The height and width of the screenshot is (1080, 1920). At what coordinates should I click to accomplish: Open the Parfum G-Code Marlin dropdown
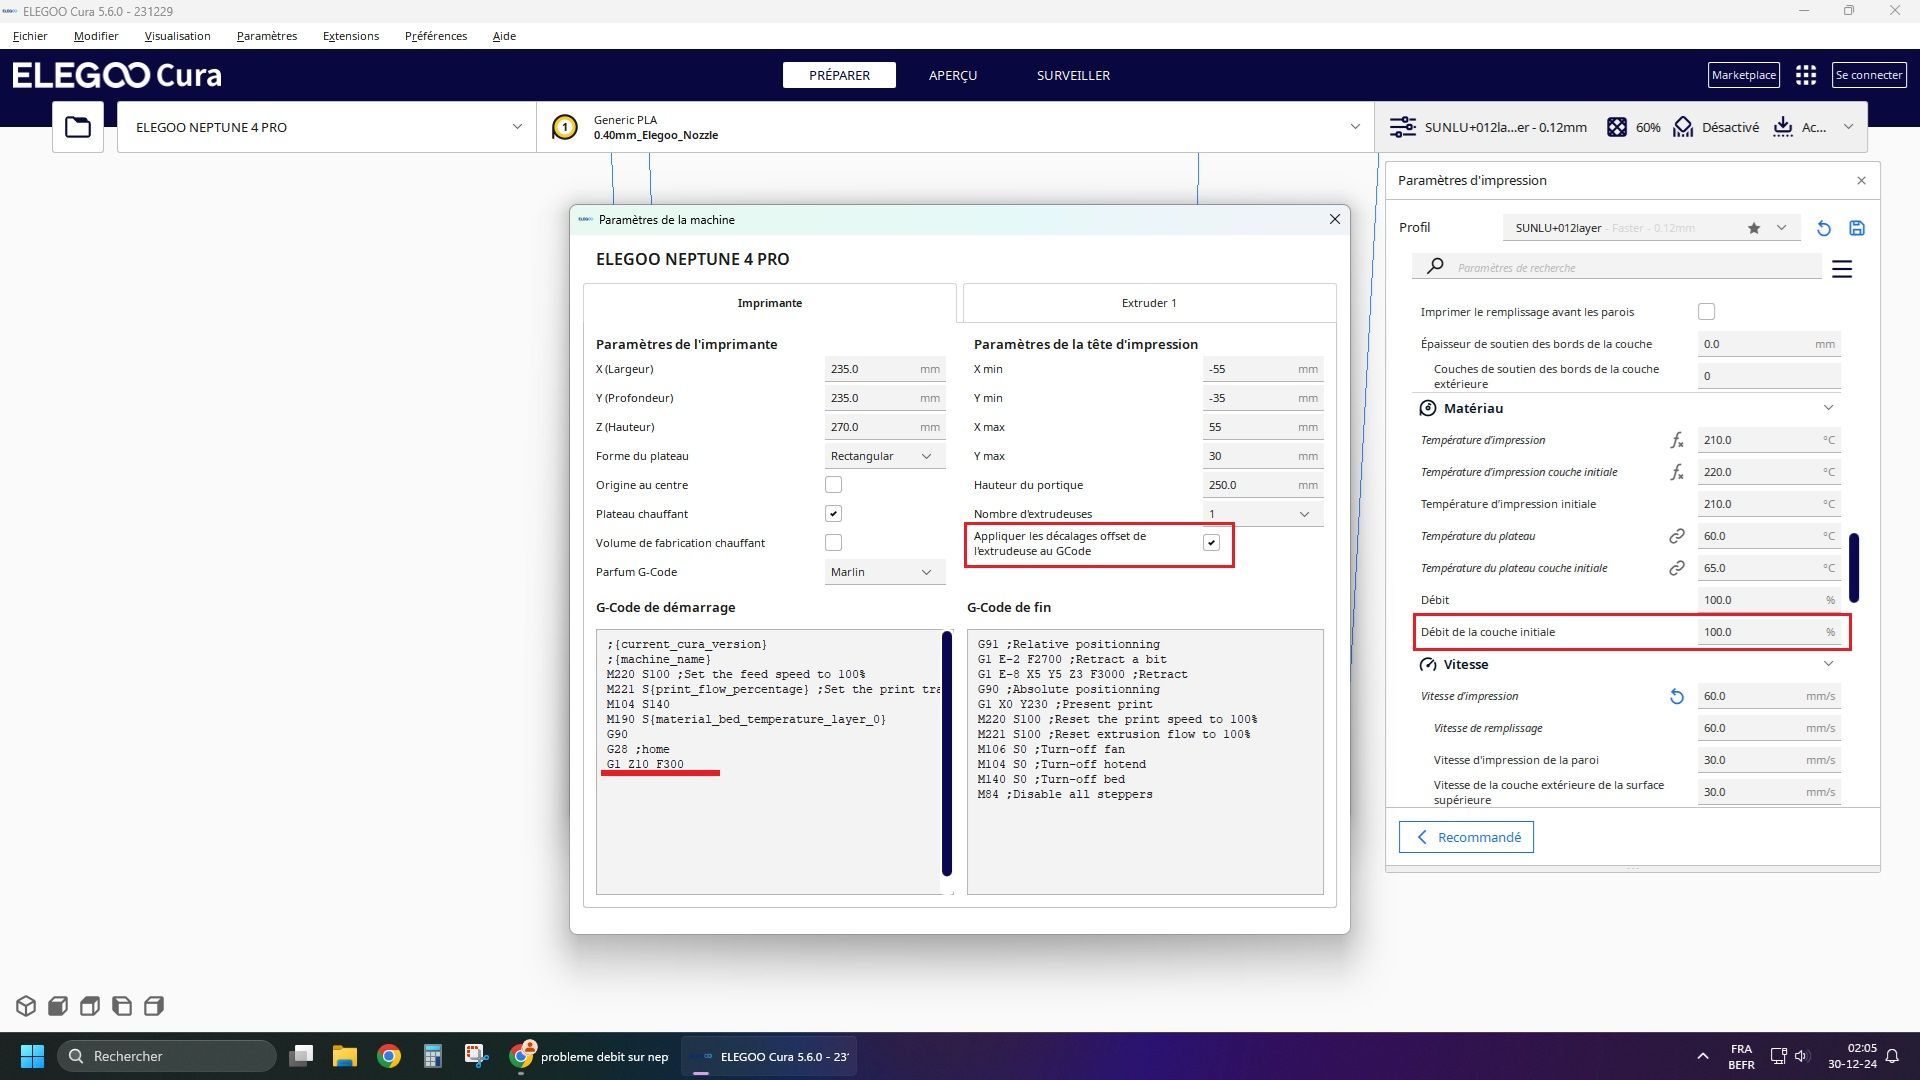884,572
